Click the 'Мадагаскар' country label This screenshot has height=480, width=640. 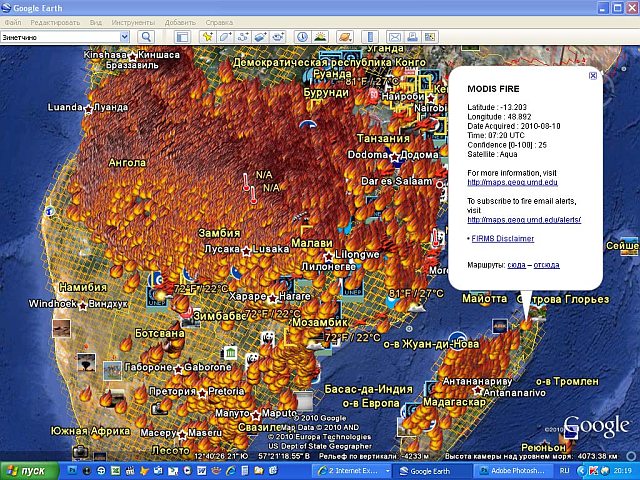[x=454, y=402]
